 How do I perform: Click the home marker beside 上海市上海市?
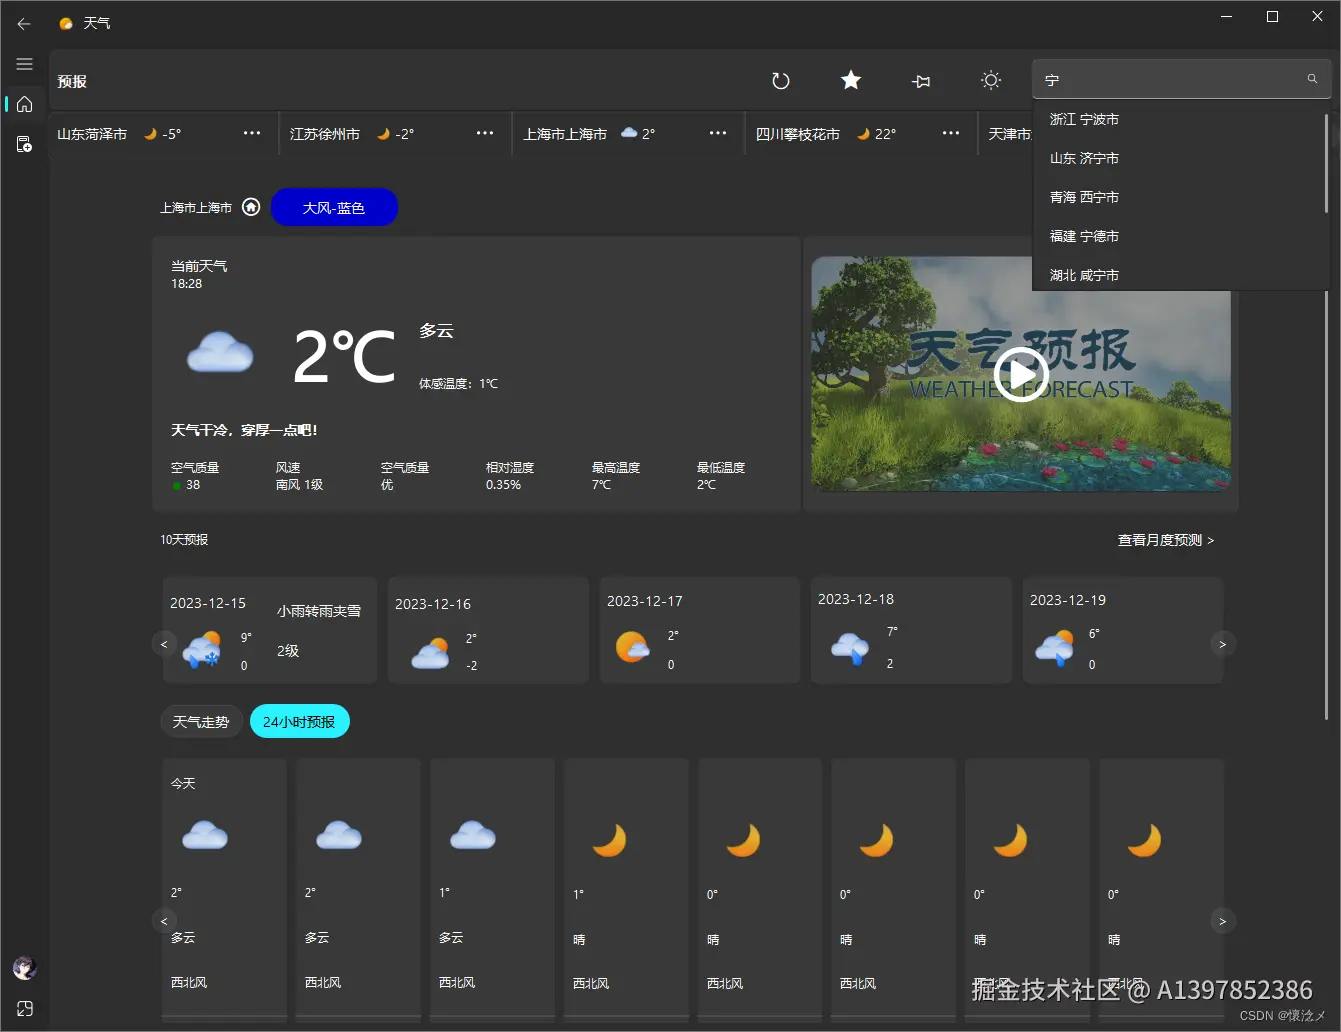[x=251, y=207]
